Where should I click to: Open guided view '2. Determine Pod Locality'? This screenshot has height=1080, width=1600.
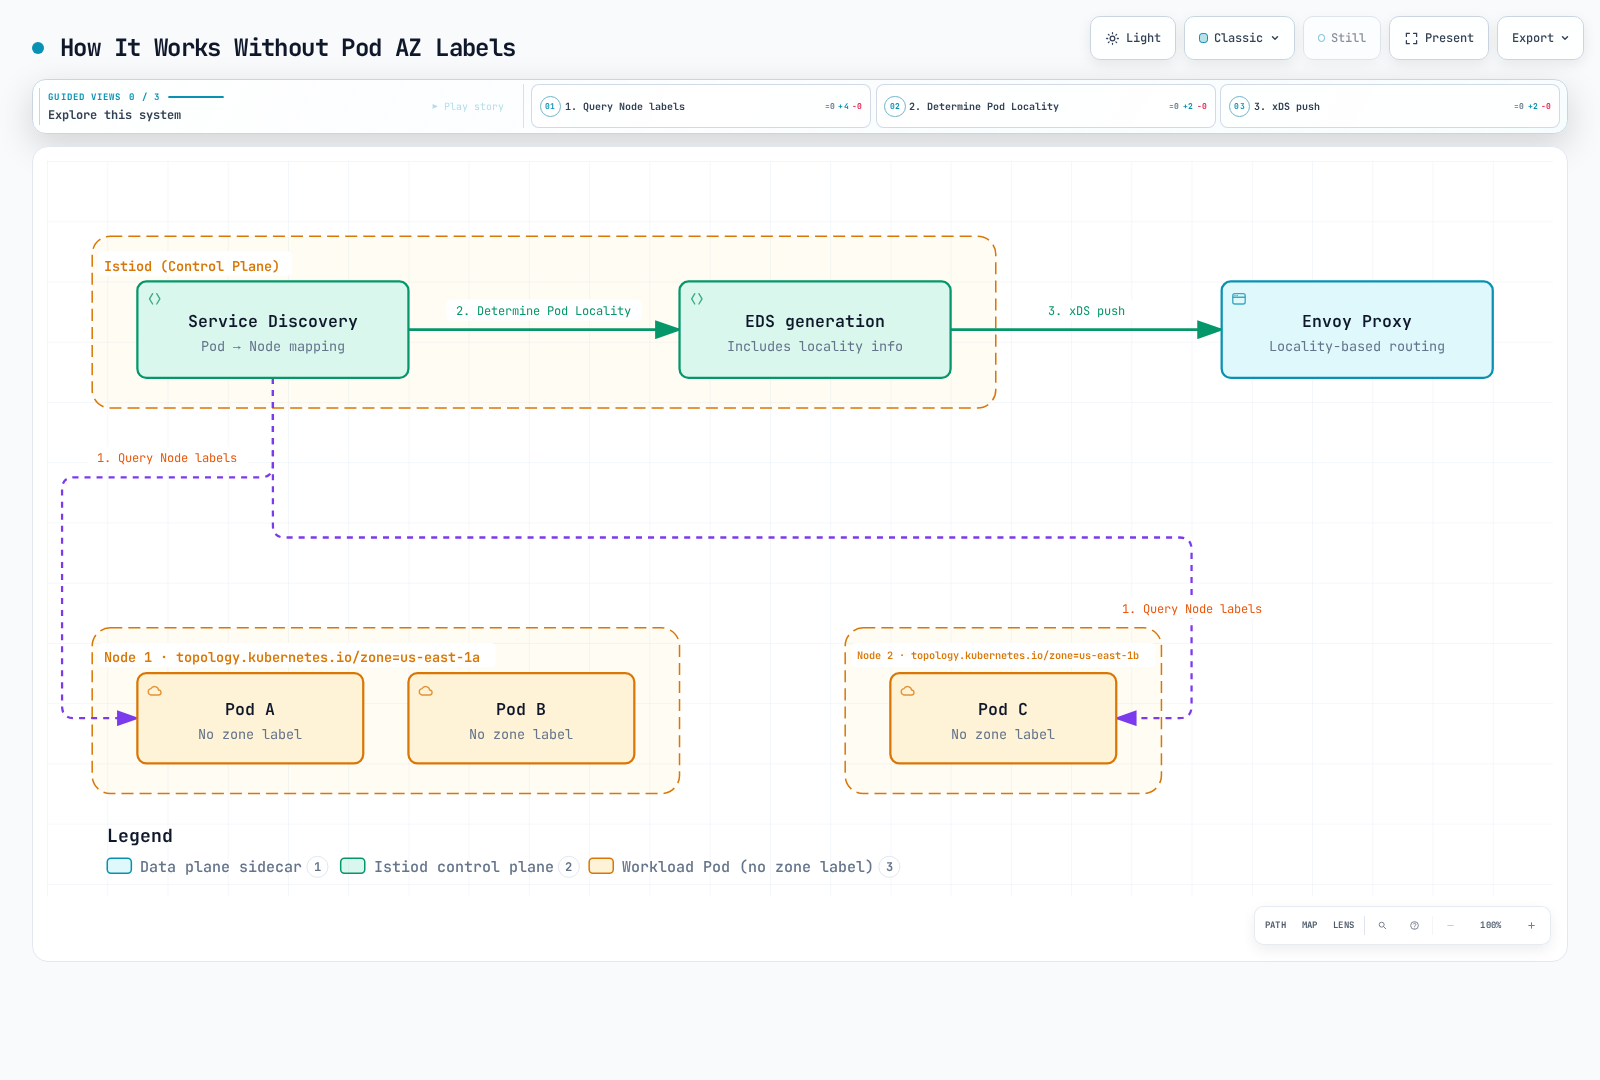(x=1046, y=106)
